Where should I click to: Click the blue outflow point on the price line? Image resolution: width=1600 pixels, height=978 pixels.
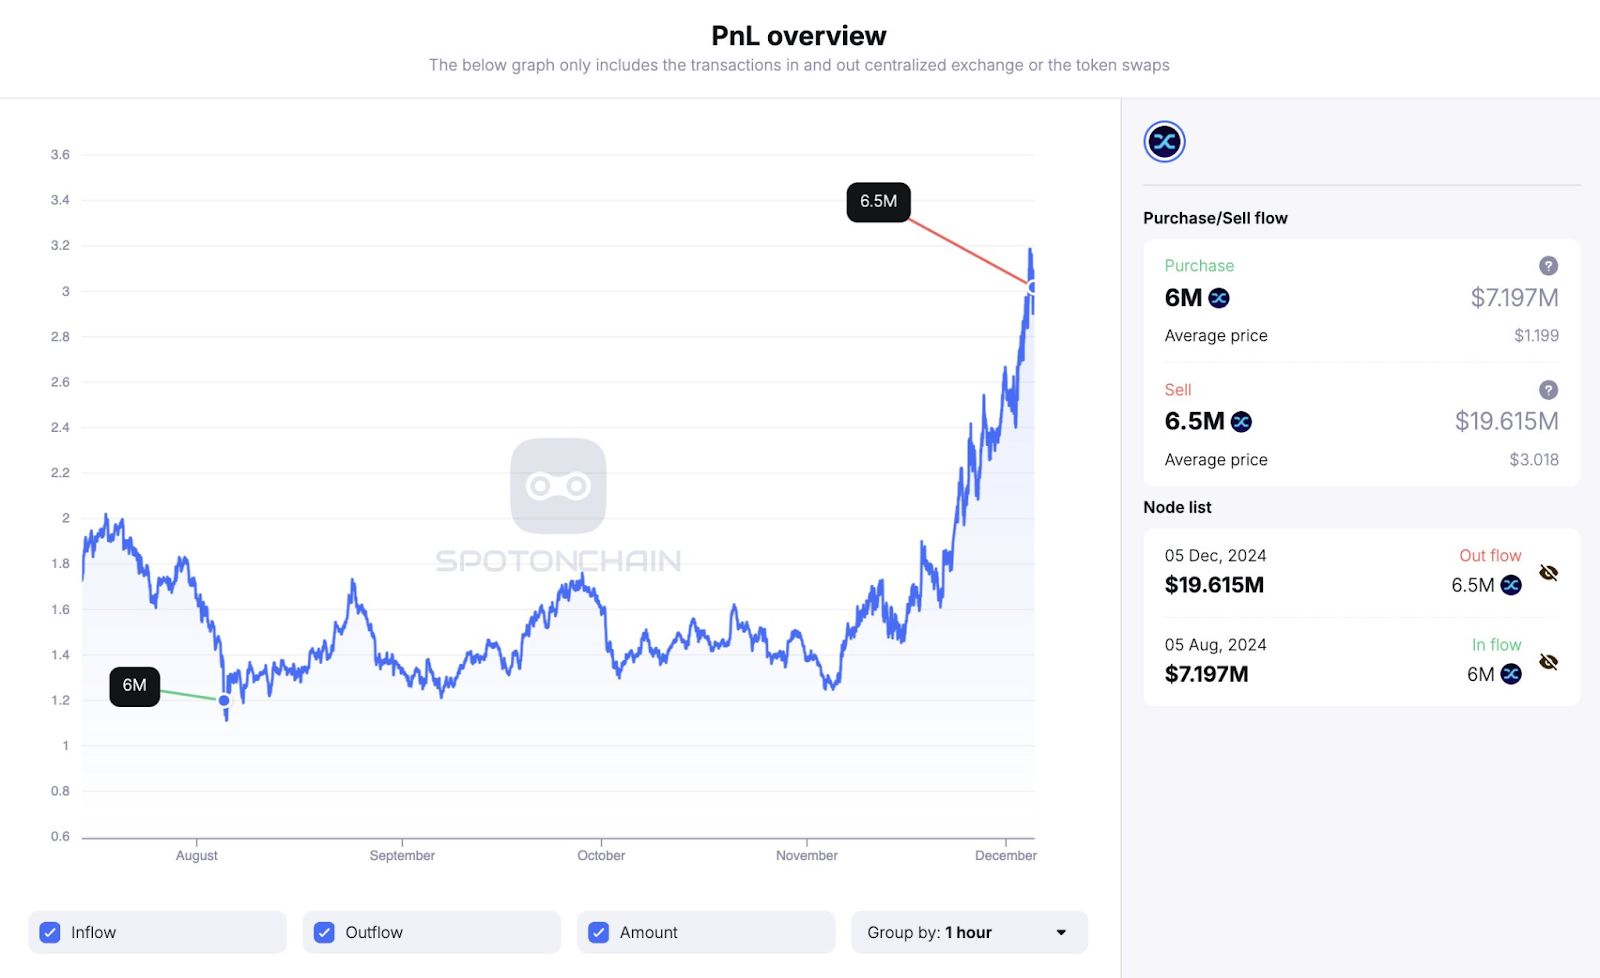(x=1032, y=287)
